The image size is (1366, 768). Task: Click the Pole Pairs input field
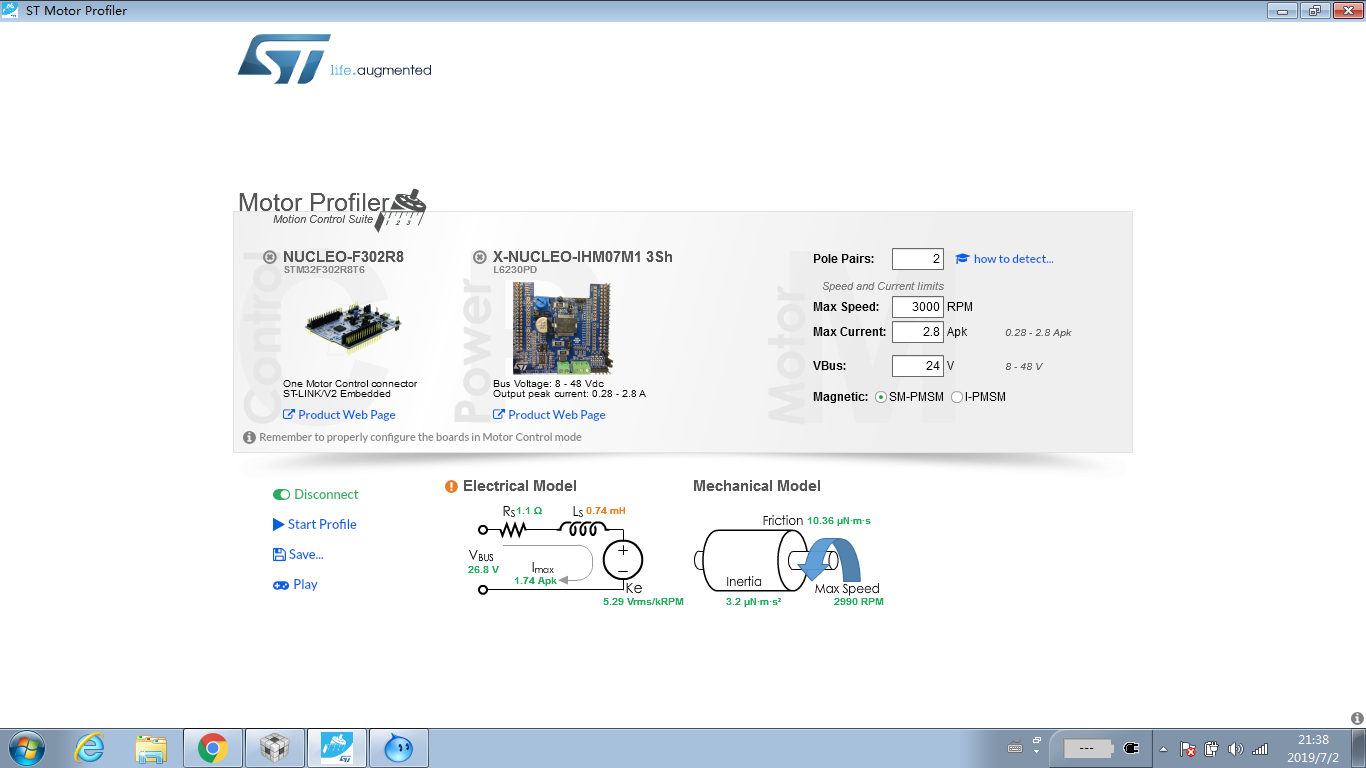(918, 259)
